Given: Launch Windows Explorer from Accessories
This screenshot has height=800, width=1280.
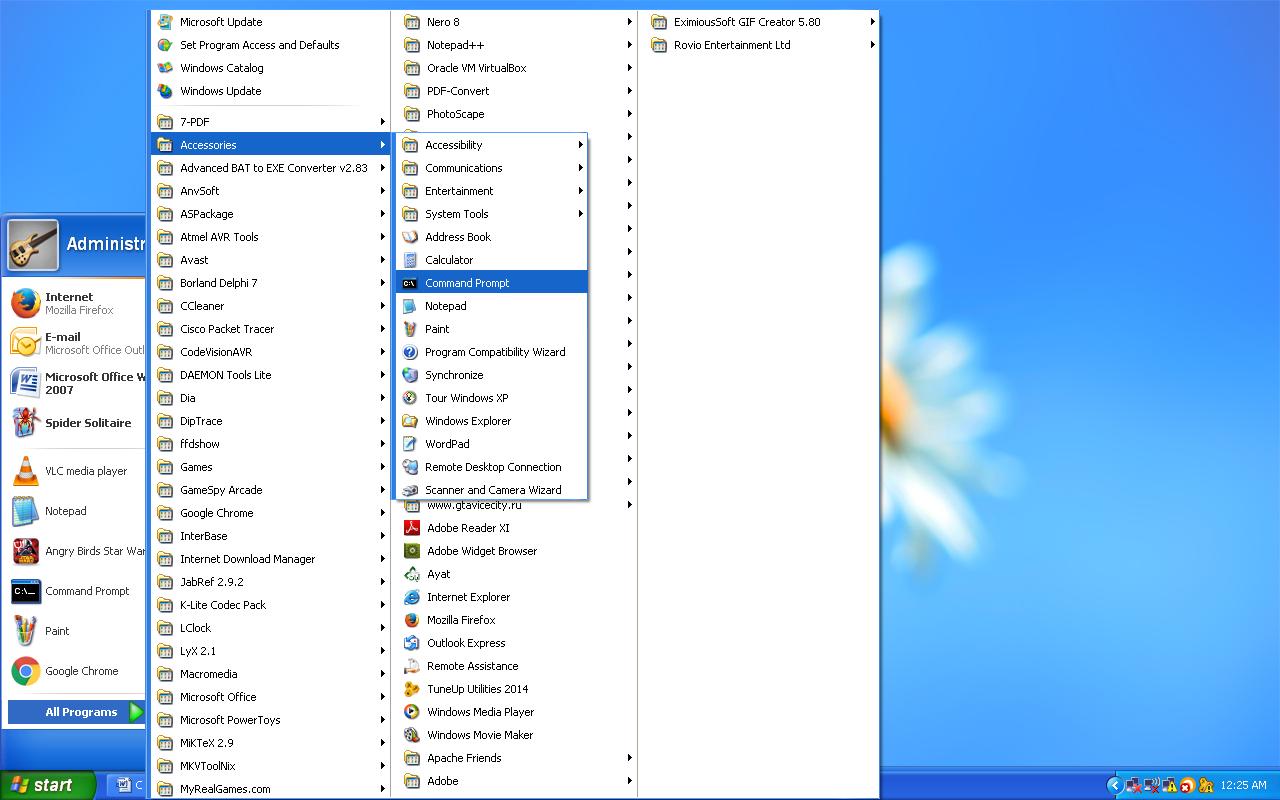Looking at the screenshot, I should [x=491, y=421].
